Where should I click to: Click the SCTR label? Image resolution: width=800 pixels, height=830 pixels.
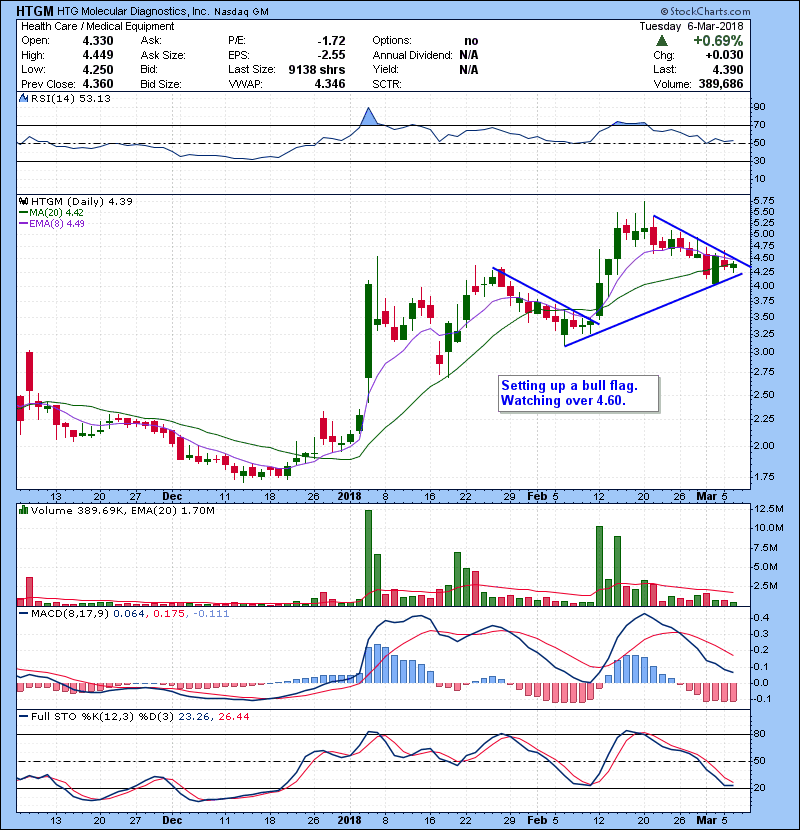387,84
